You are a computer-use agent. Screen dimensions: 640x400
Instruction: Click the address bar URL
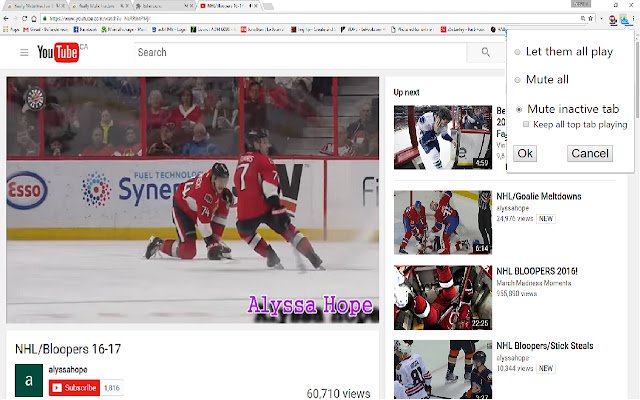100,18
